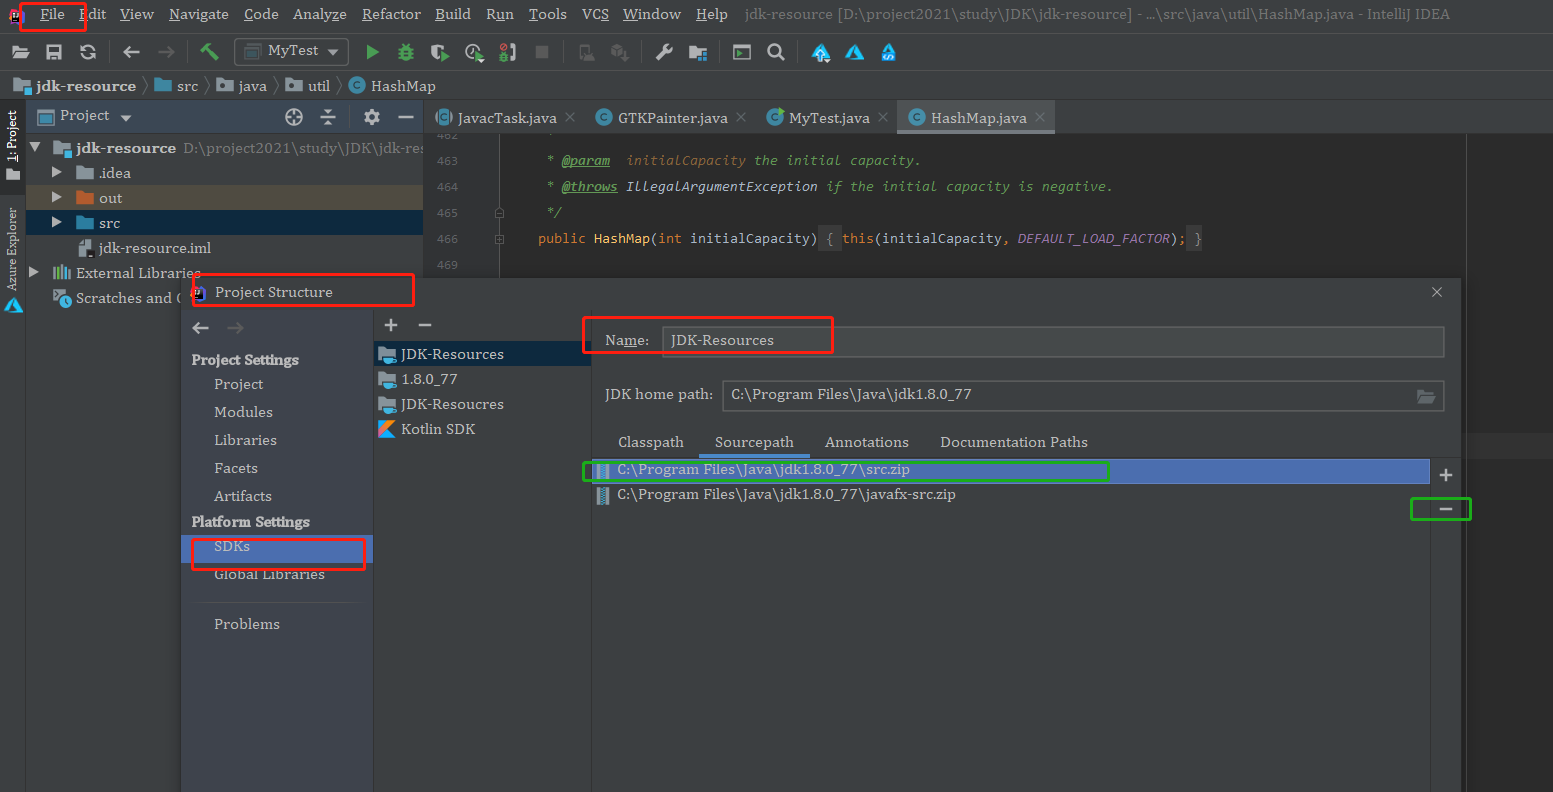Click Azure upload cloud icon

click(x=821, y=53)
